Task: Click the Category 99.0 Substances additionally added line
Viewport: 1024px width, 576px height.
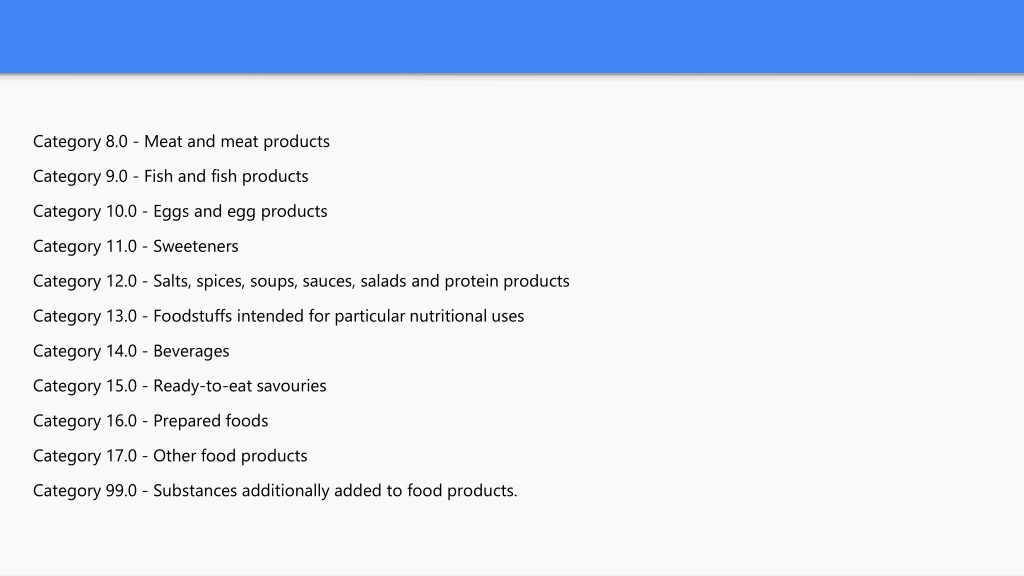Action: tap(275, 491)
